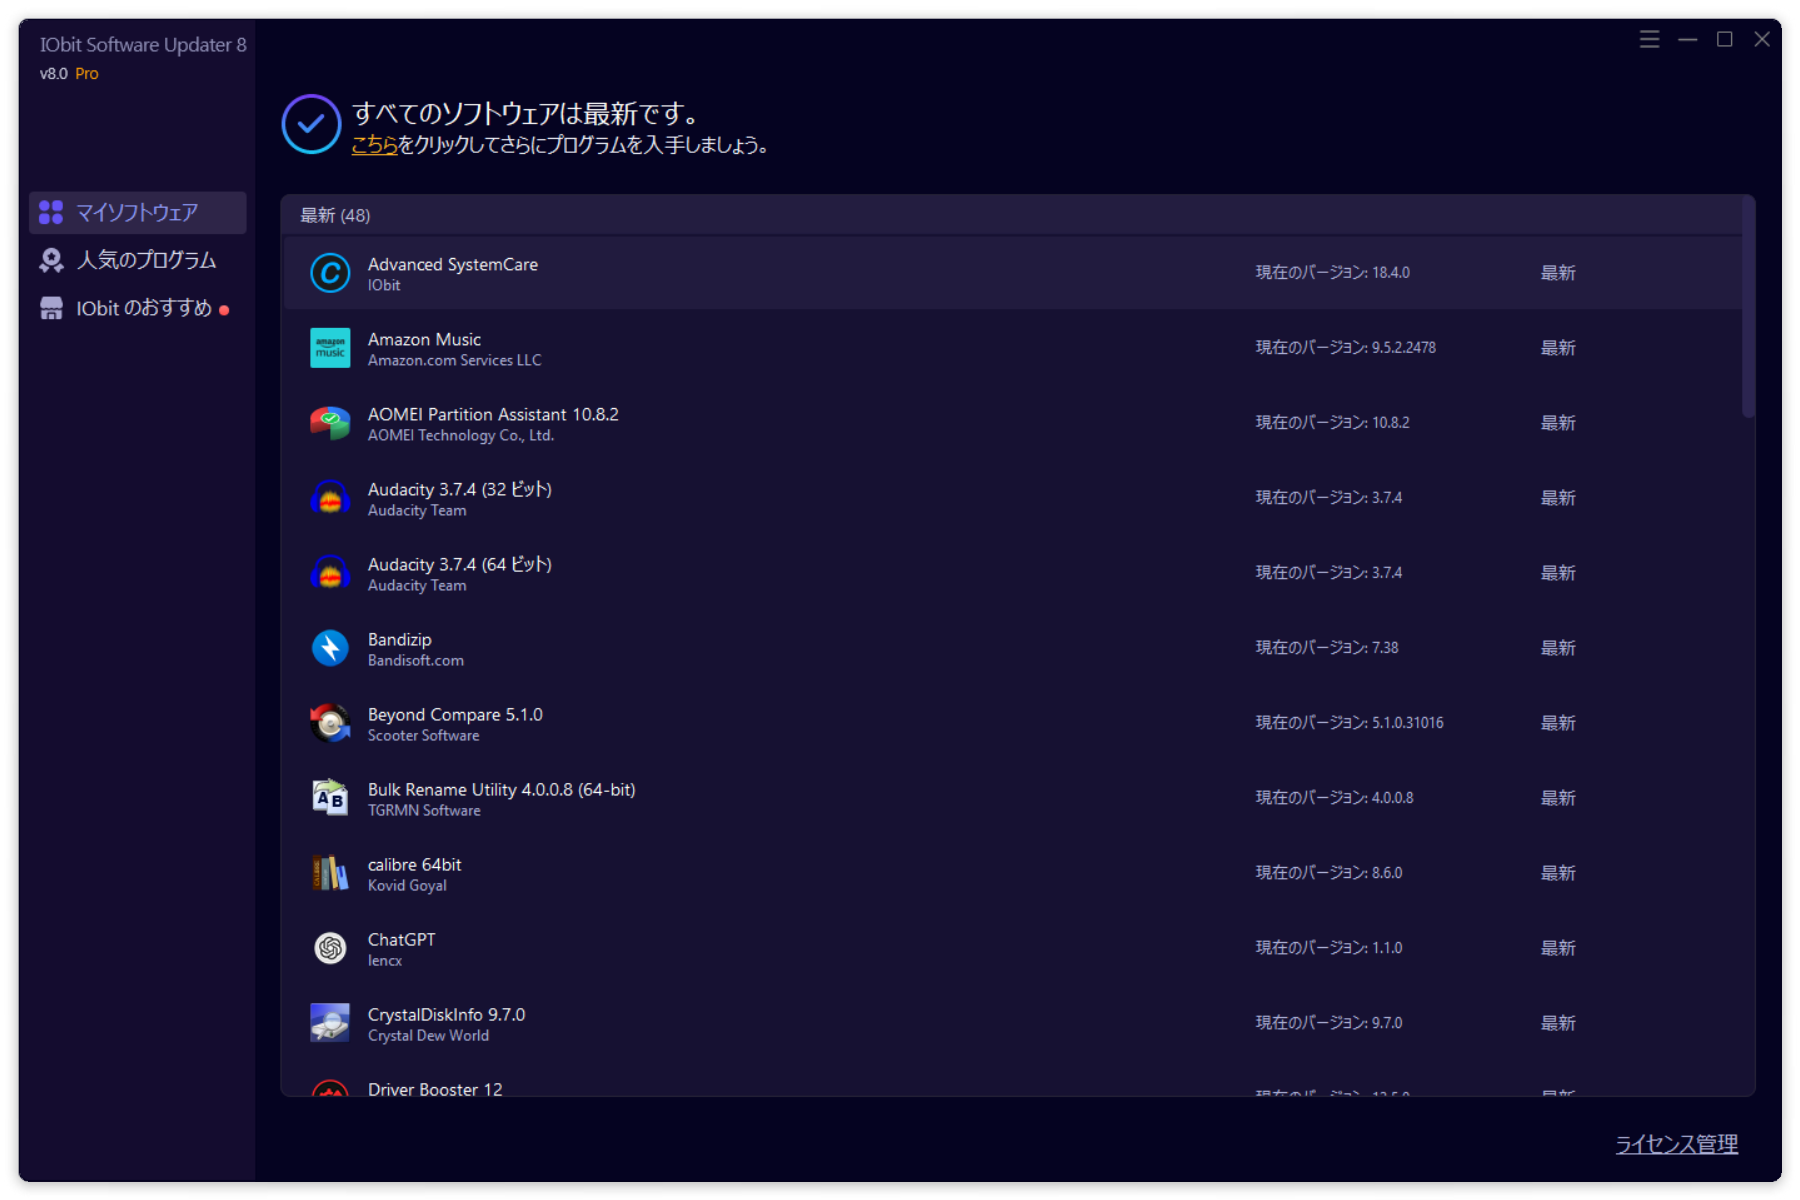The height and width of the screenshot is (1200, 1800).
Task: Click version 7.38 of Bandizip
Action: click(1385, 648)
